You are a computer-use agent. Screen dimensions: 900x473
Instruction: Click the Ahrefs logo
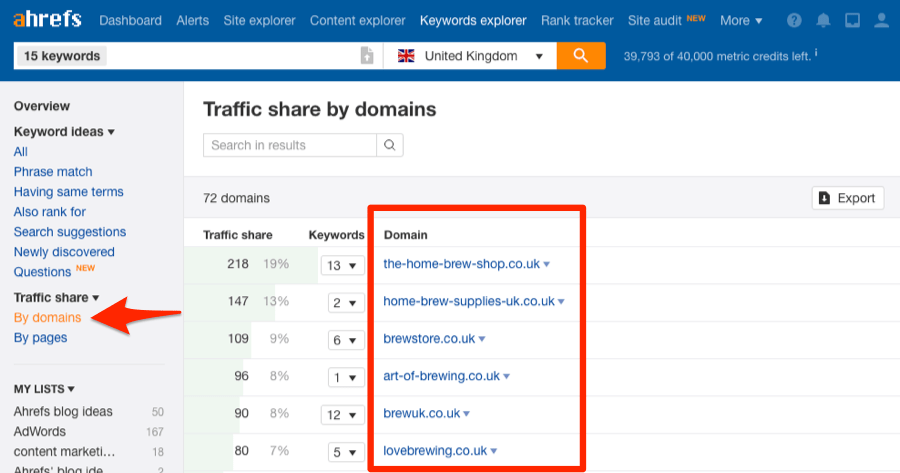tap(47, 20)
